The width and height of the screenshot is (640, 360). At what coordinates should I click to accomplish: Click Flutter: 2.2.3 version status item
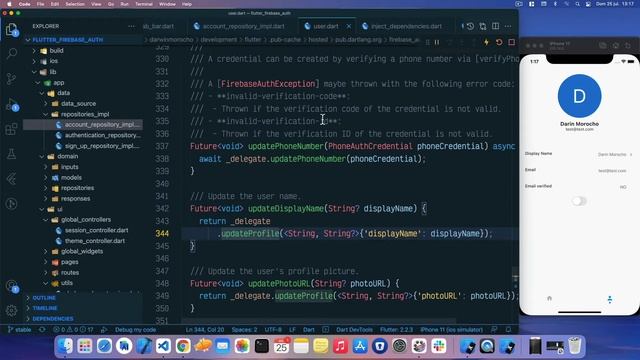pyautogui.click(x=396, y=330)
